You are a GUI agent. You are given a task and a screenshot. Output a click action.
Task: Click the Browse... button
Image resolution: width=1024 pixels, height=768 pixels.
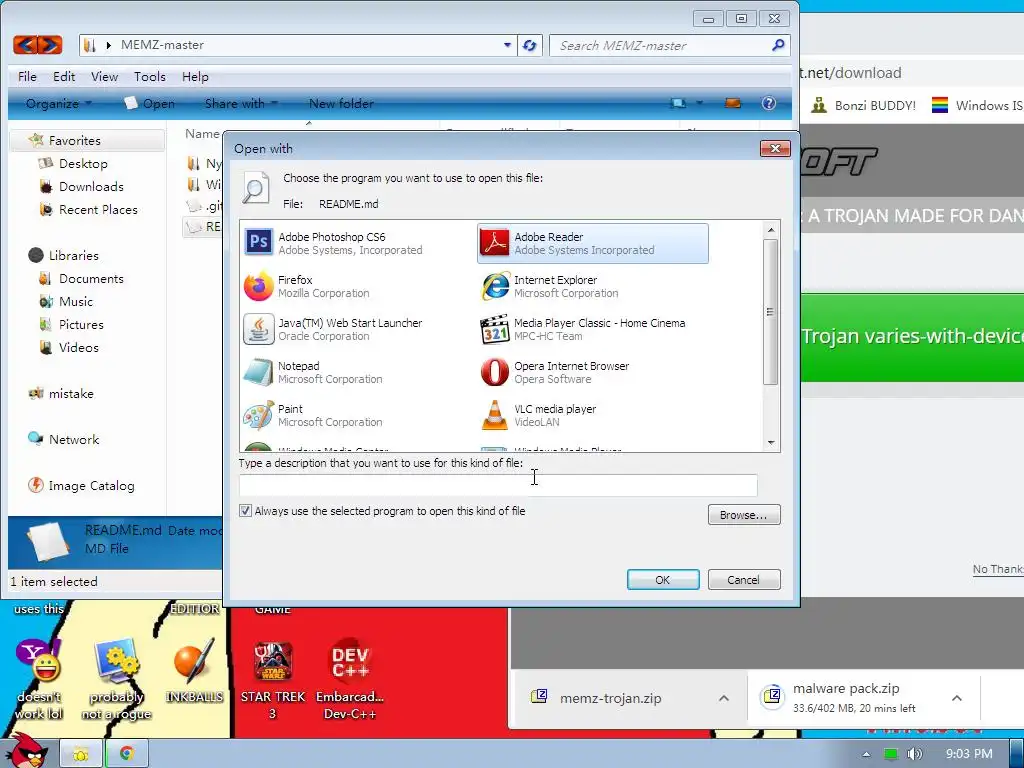pos(744,515)
